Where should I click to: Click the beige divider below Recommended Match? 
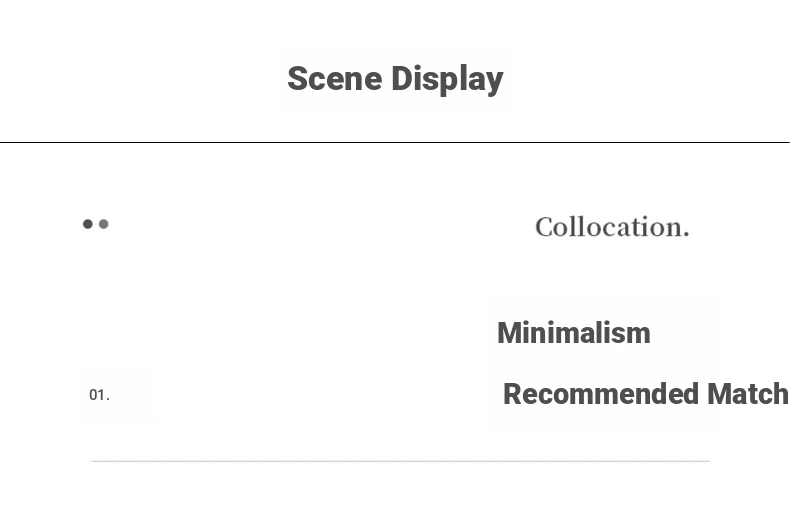tap(401, 461)
